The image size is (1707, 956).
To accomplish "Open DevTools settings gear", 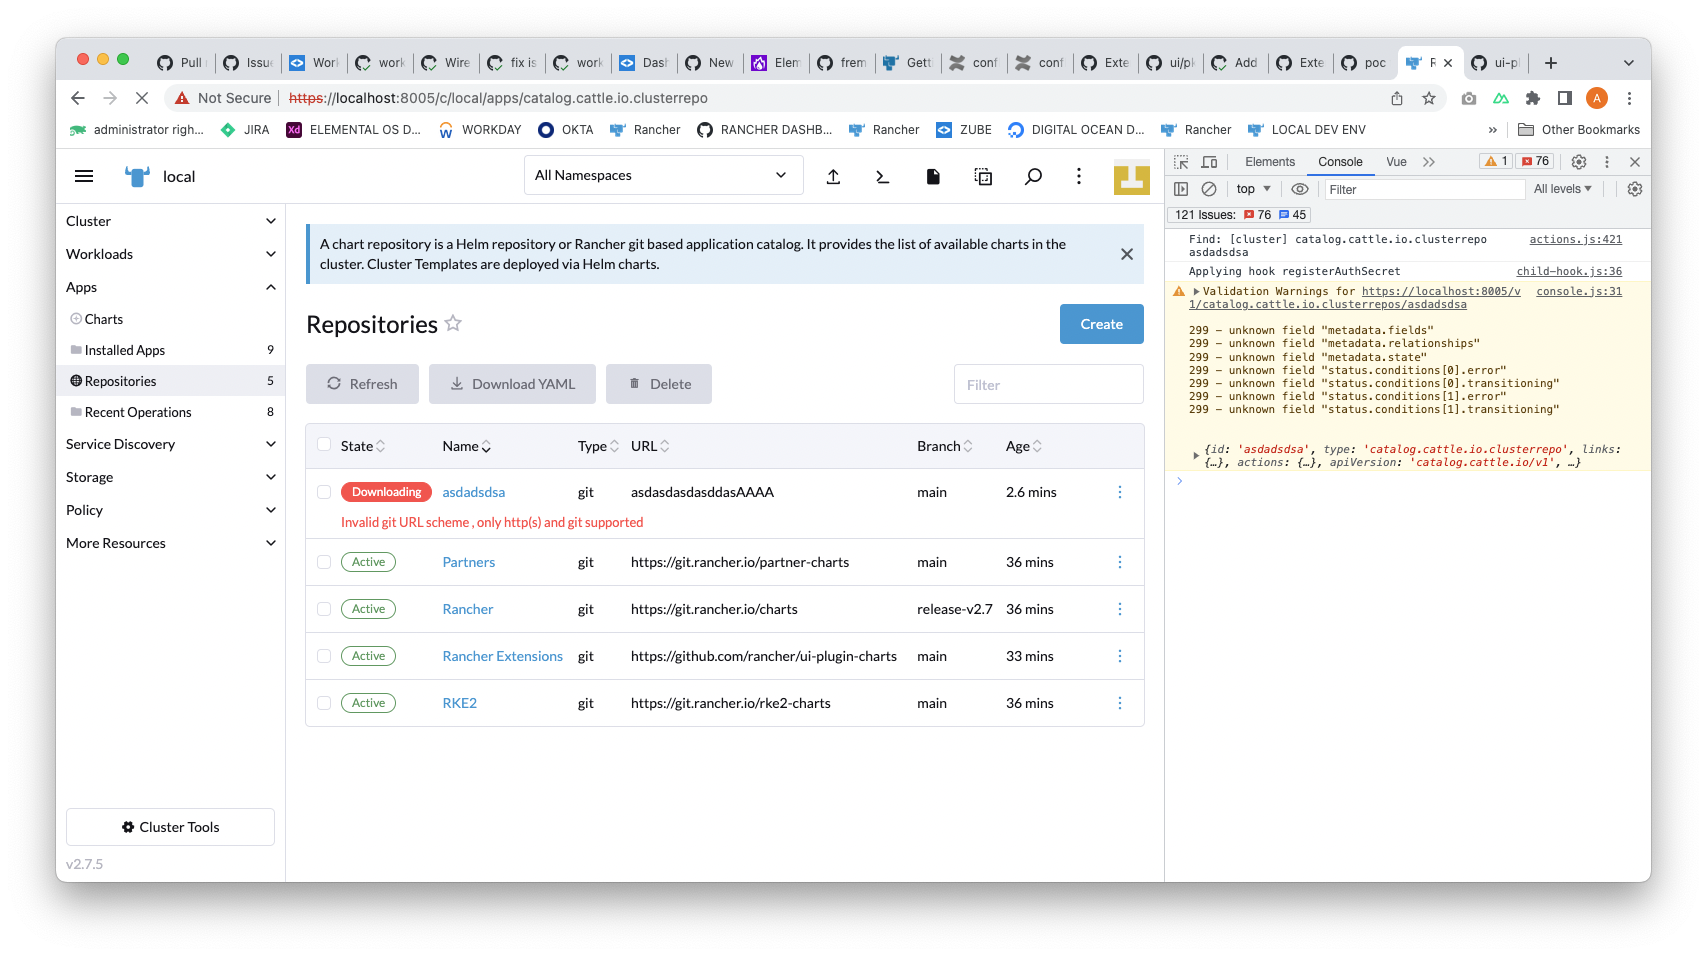I will pos(1578,161).
